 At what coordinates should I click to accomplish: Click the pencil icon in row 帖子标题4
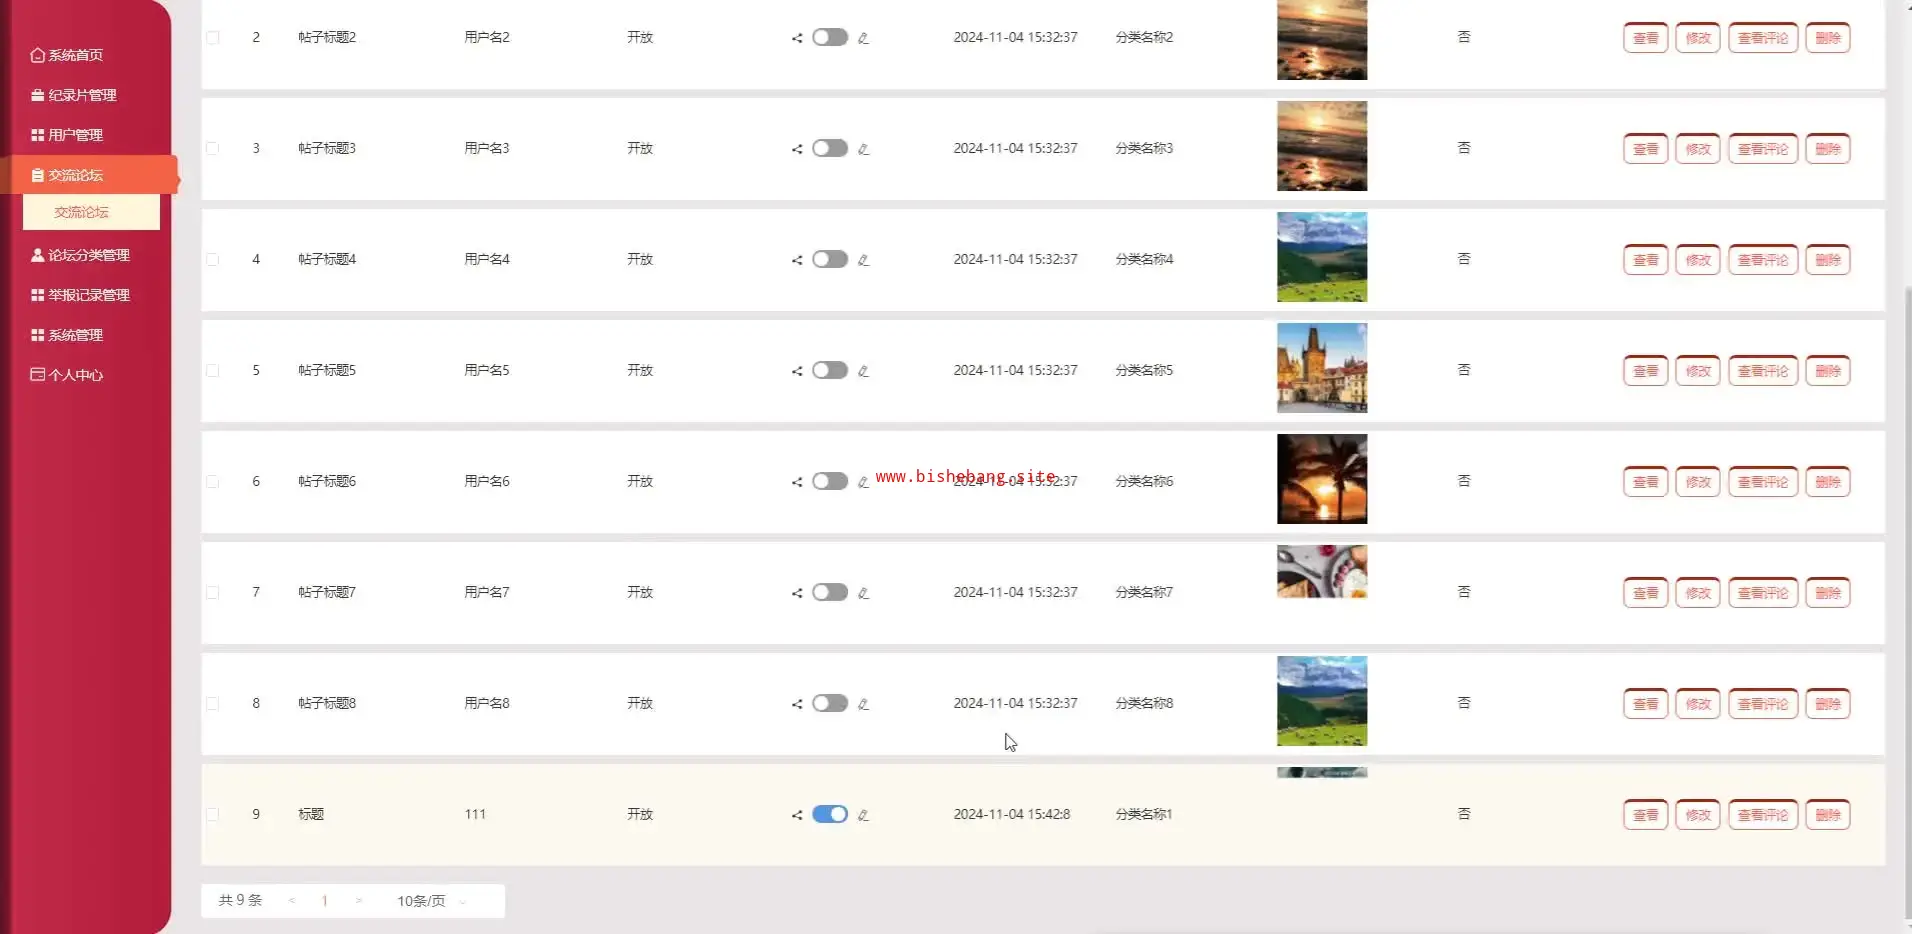863,260
